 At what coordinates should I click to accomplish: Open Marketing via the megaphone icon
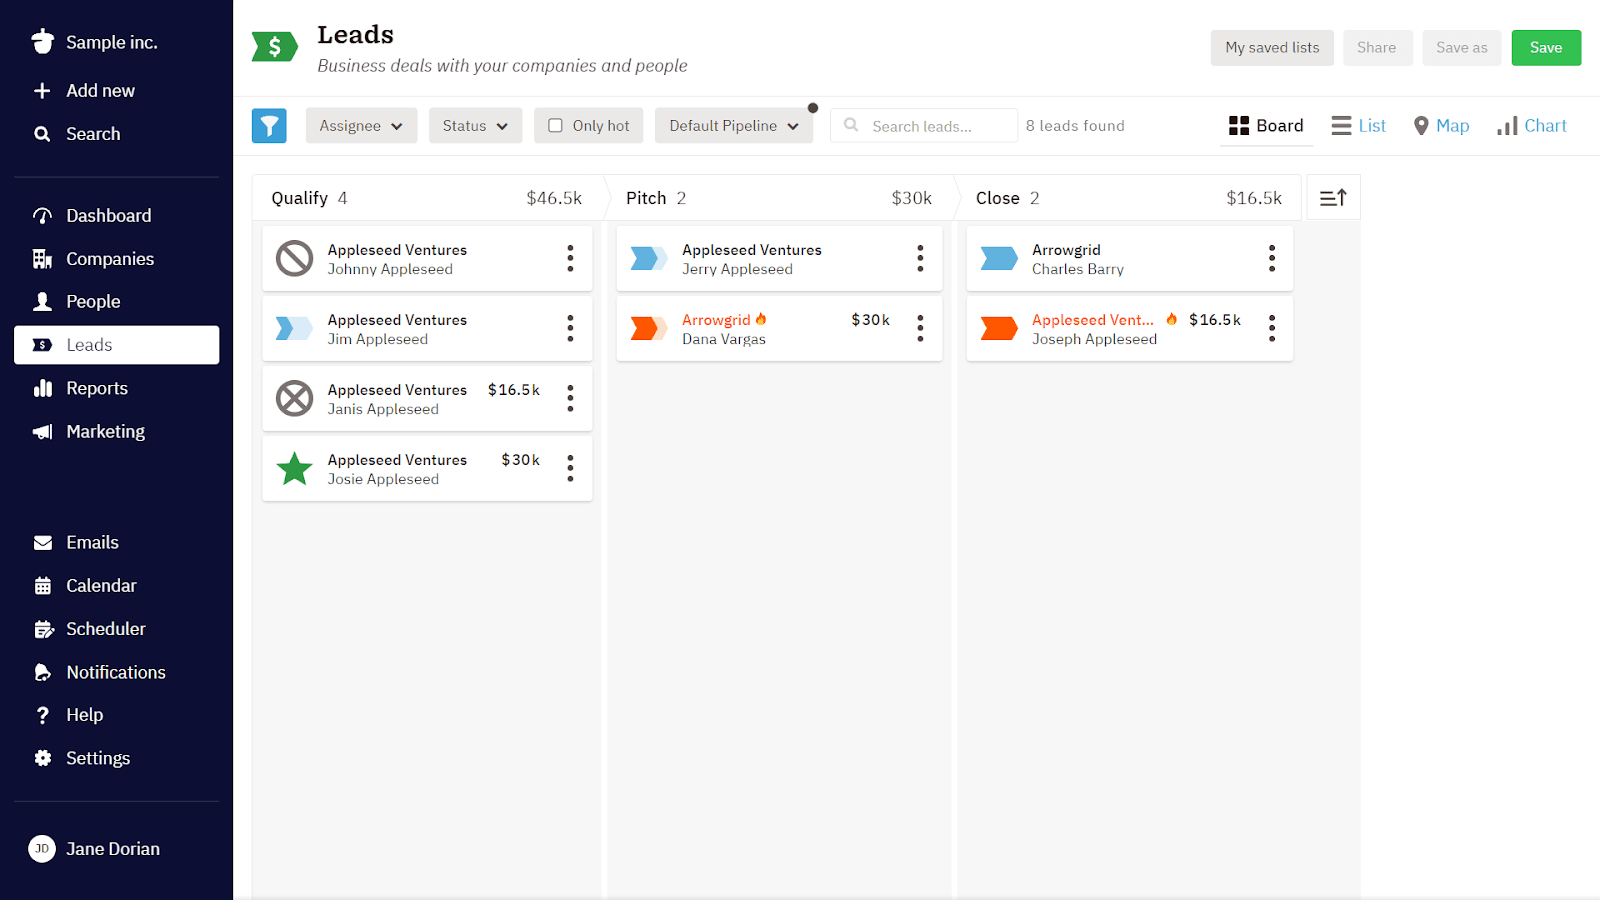(x=43, y=431)
